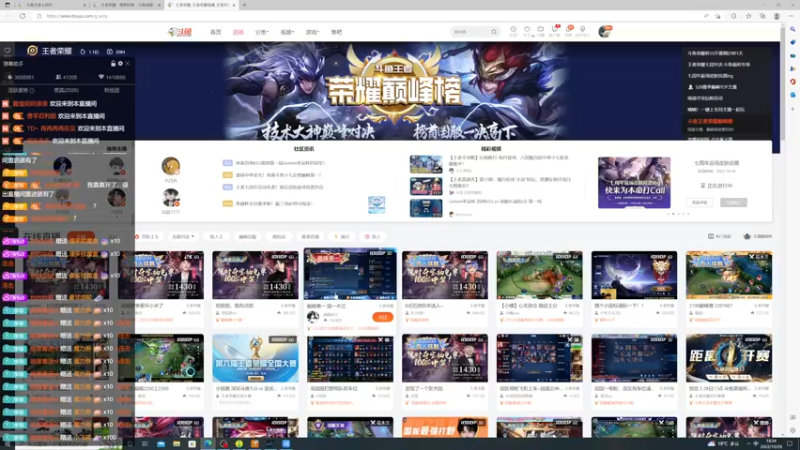Click the grey button under 七周年 promo
The width and height of the screenshot is (800, 450).
coord(734,203)
